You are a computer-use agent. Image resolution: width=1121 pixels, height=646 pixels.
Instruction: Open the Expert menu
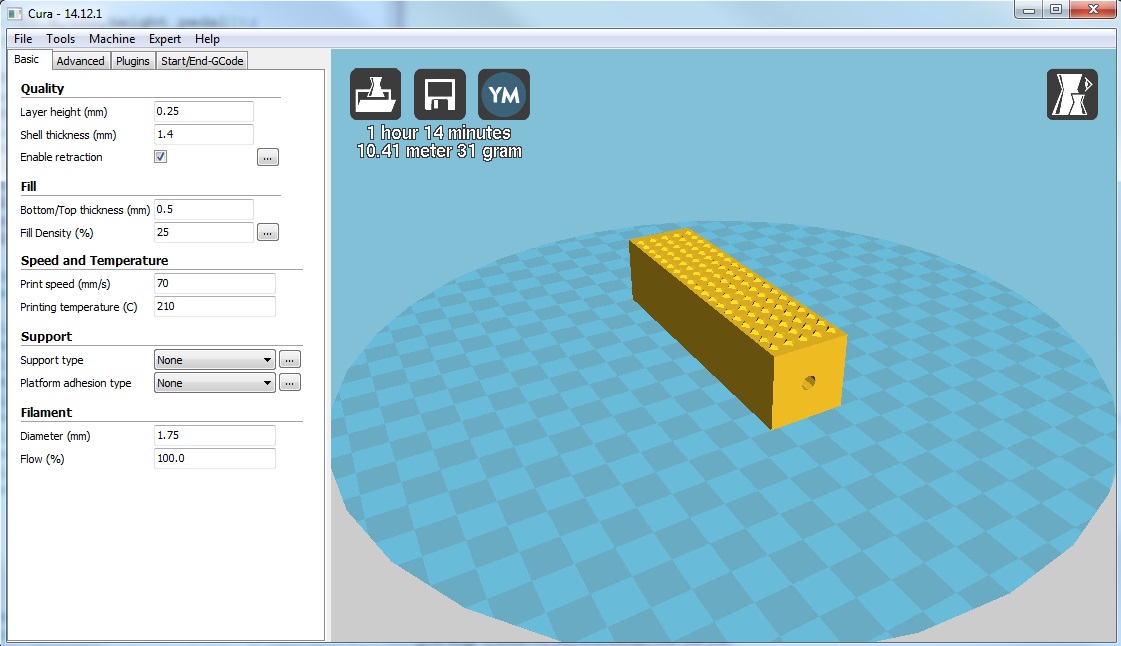tap(165, 39)
